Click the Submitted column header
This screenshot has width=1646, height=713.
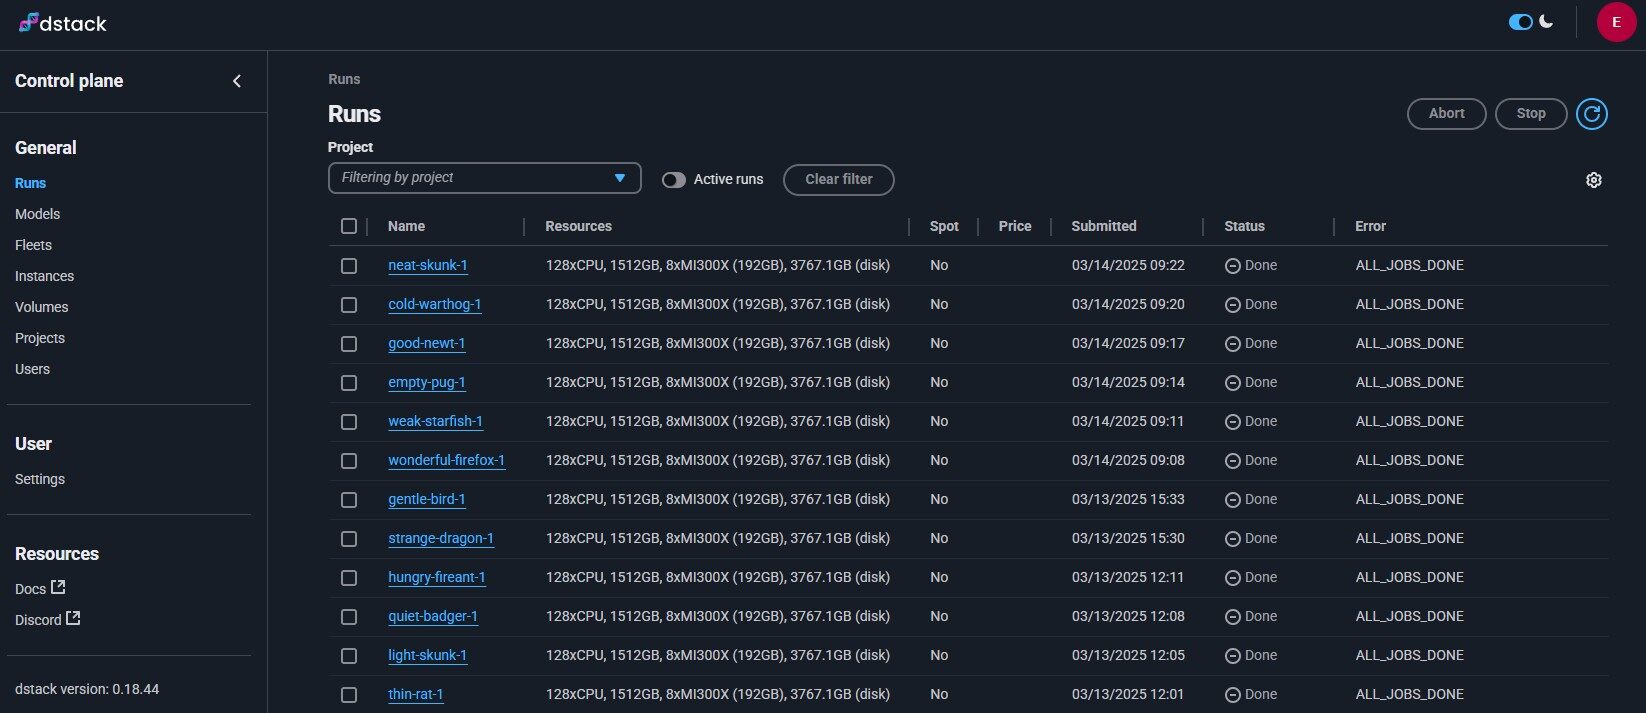point(1103,226)
